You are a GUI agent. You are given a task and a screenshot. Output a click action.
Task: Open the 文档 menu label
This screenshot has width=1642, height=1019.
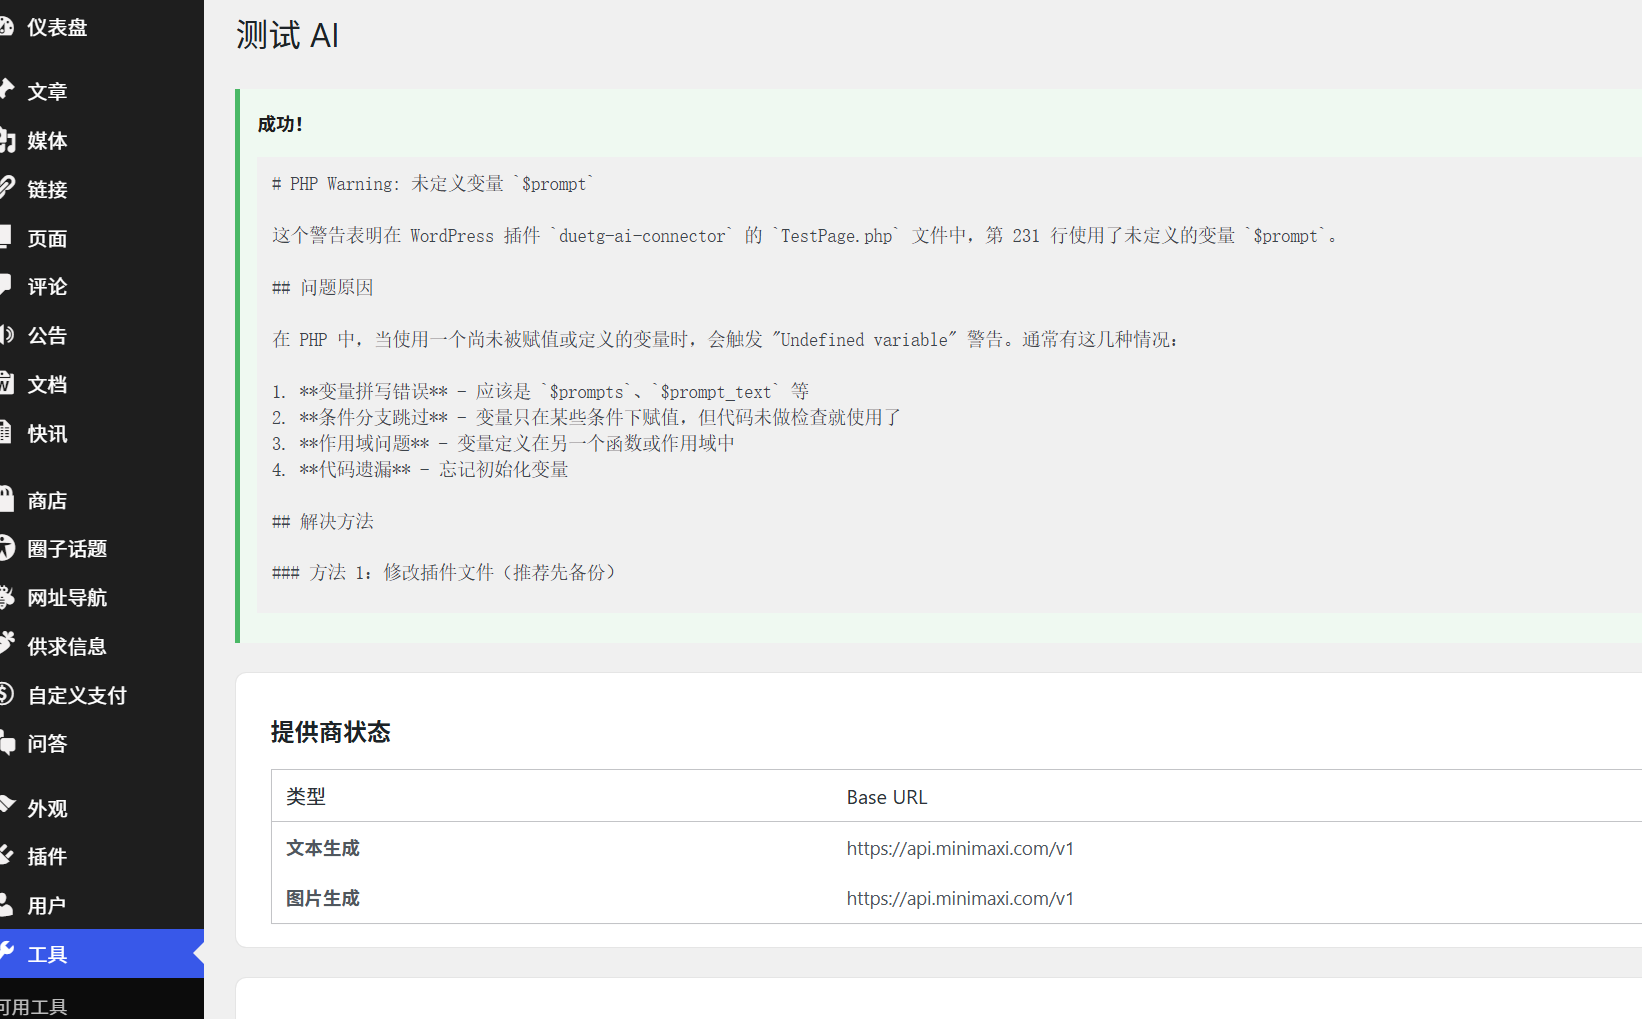coord(47,384)
